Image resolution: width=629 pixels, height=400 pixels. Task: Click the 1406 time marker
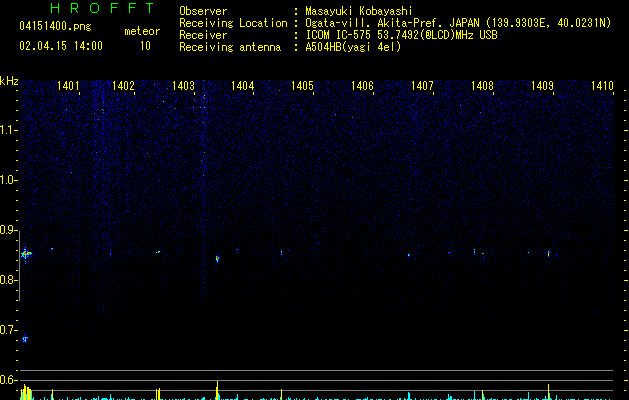362,86
